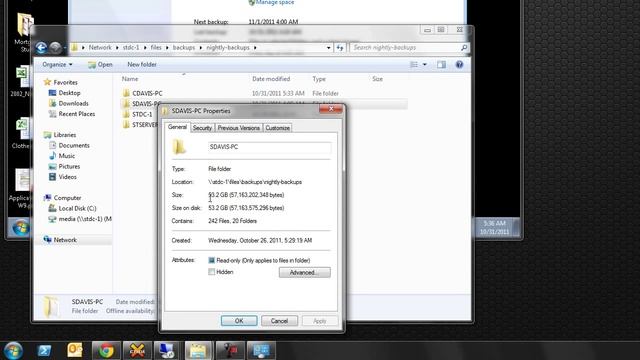Go forward with the Explorer forward arrow

pos(56,48)
